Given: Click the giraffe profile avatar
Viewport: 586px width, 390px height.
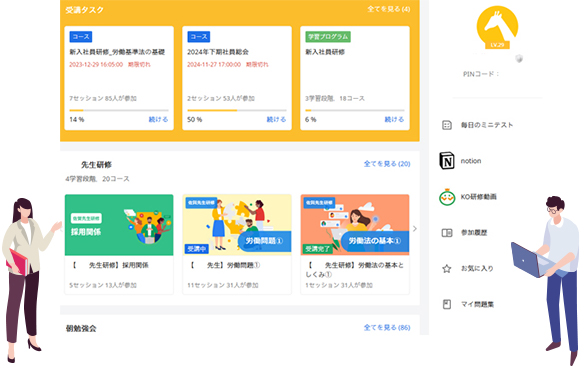Looking at the screenshot, I should tap(497, 26).
